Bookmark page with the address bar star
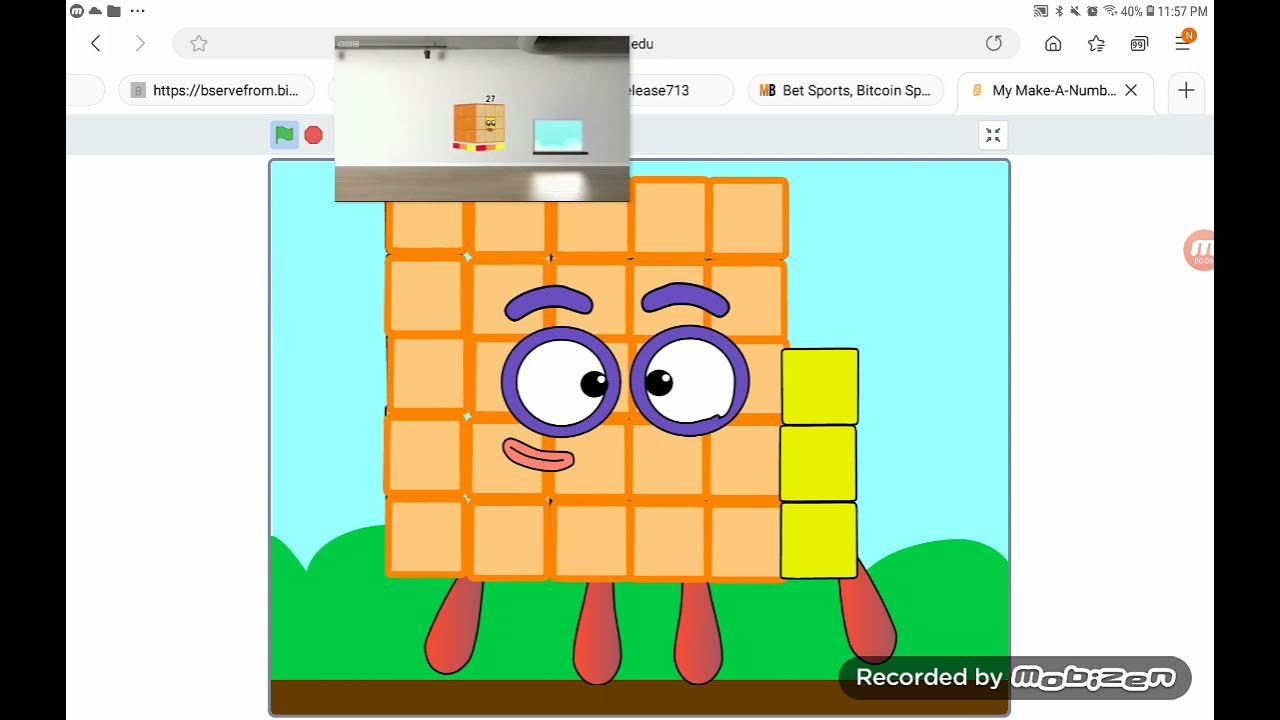The image size is (1280, 720). click(x=199, y=43)
